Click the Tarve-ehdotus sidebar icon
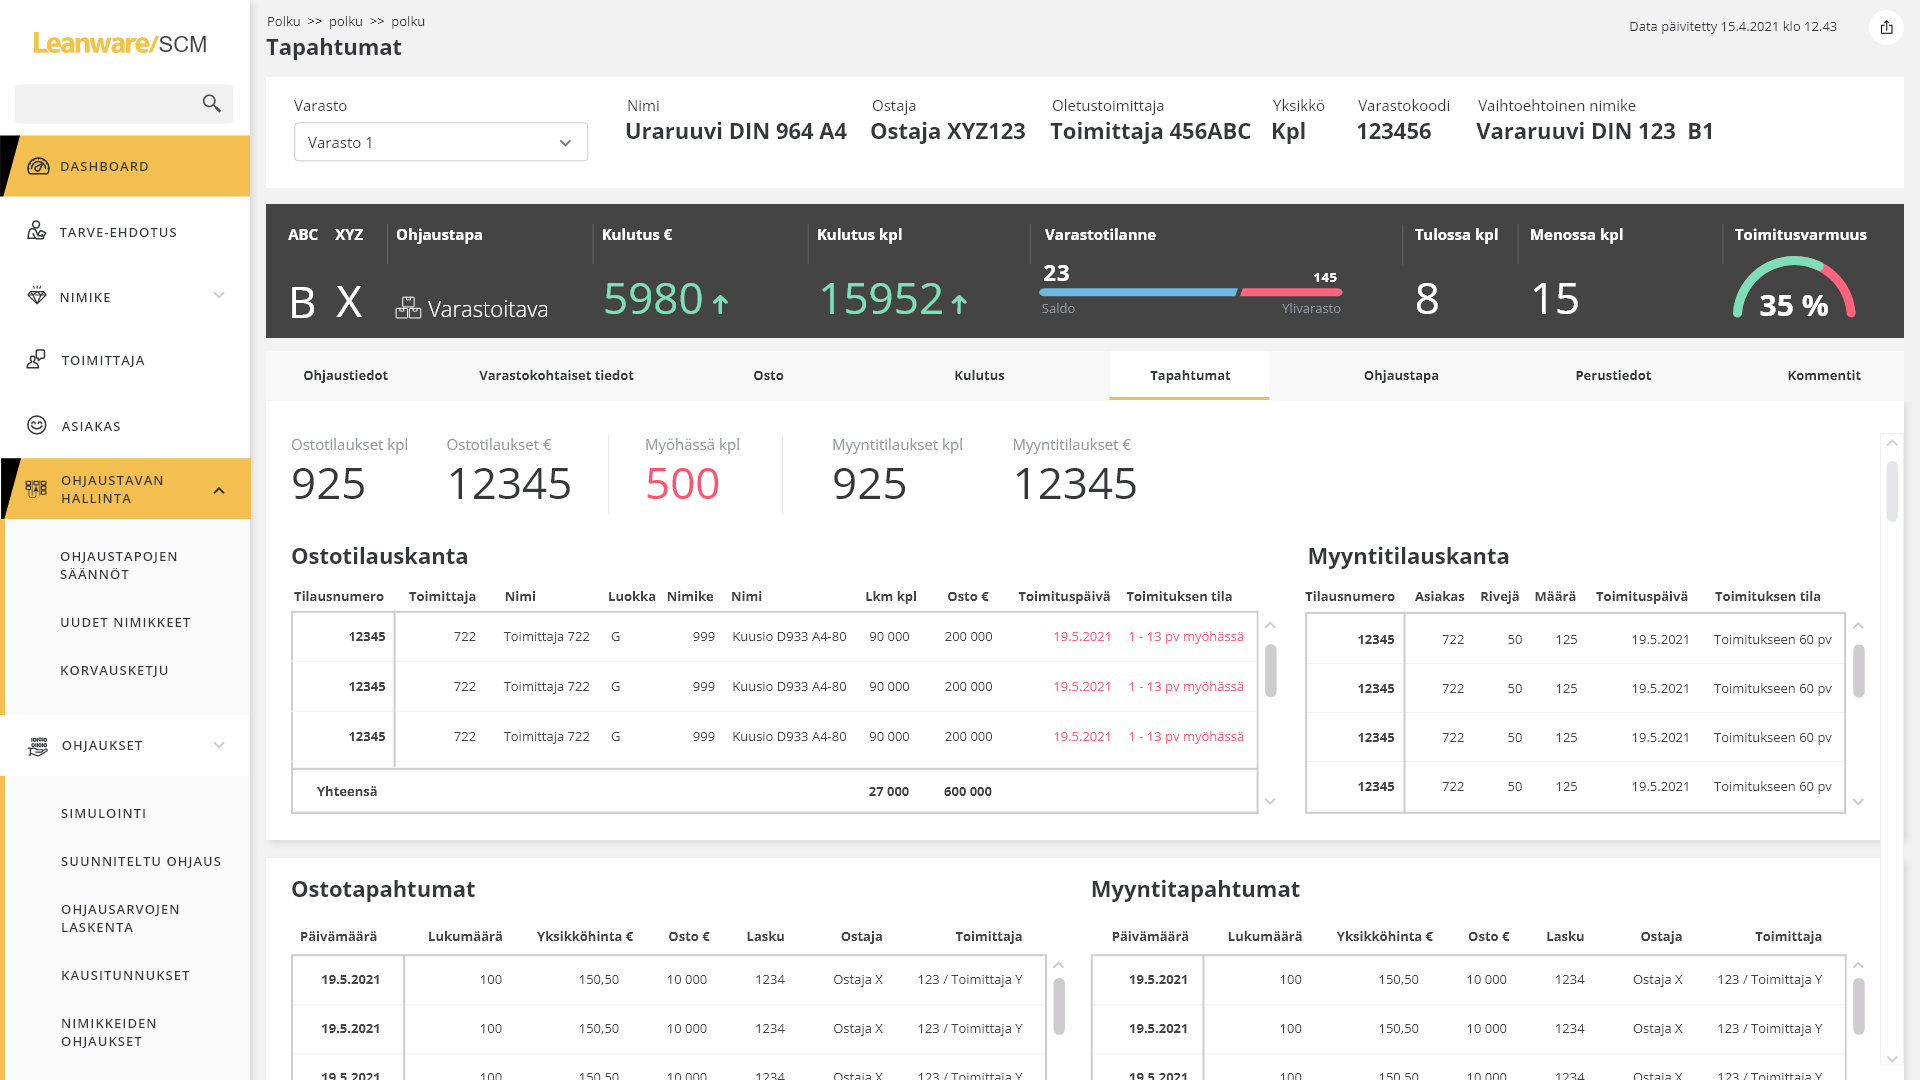1920x1080 pixels. coord(37,231)
